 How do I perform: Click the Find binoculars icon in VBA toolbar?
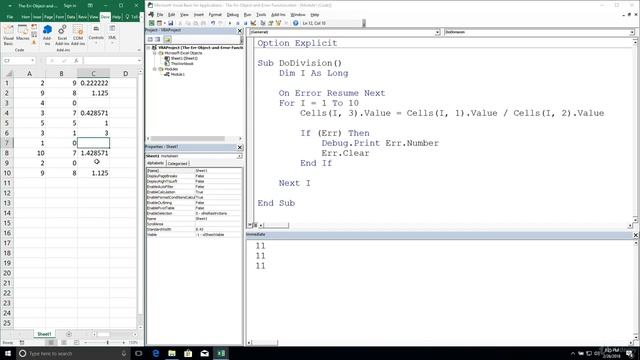[203, 23]
